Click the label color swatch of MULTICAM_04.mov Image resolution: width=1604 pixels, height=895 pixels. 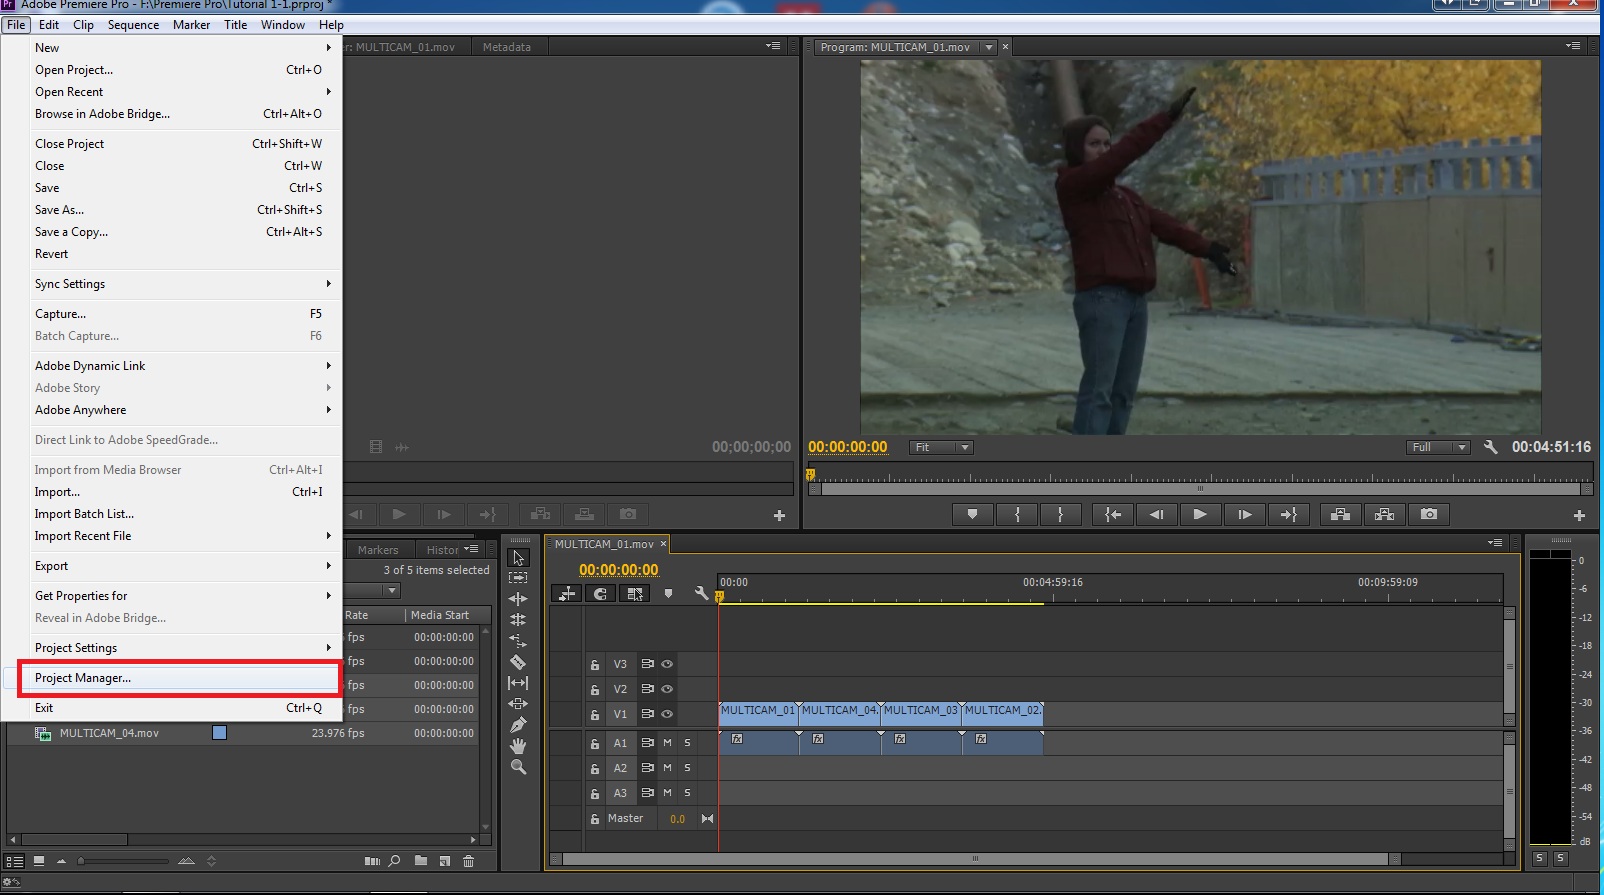click(x=219, y=733)
